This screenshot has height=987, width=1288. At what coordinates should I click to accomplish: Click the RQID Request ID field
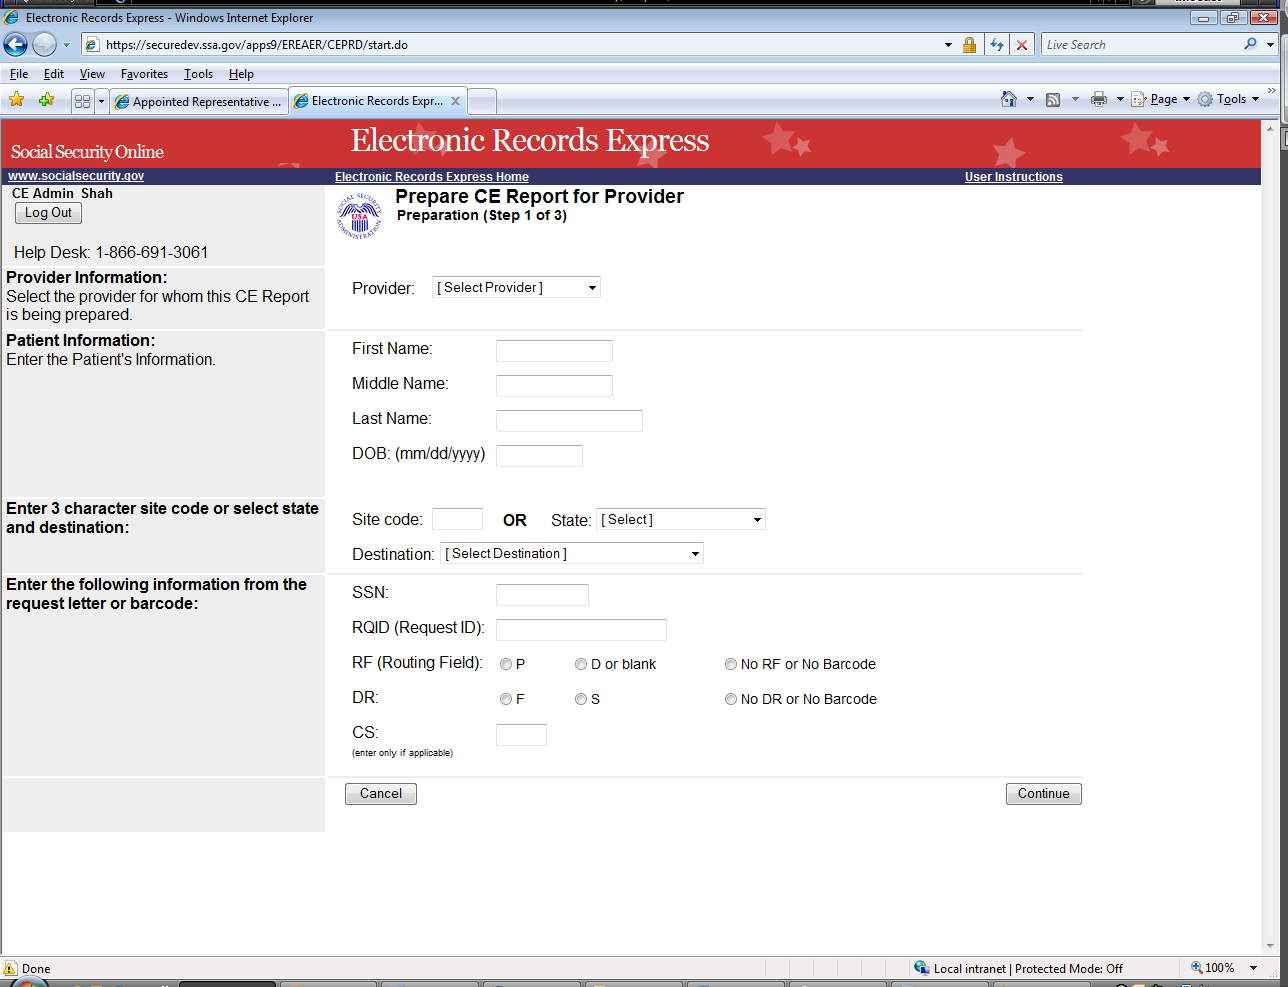[581, 630]
